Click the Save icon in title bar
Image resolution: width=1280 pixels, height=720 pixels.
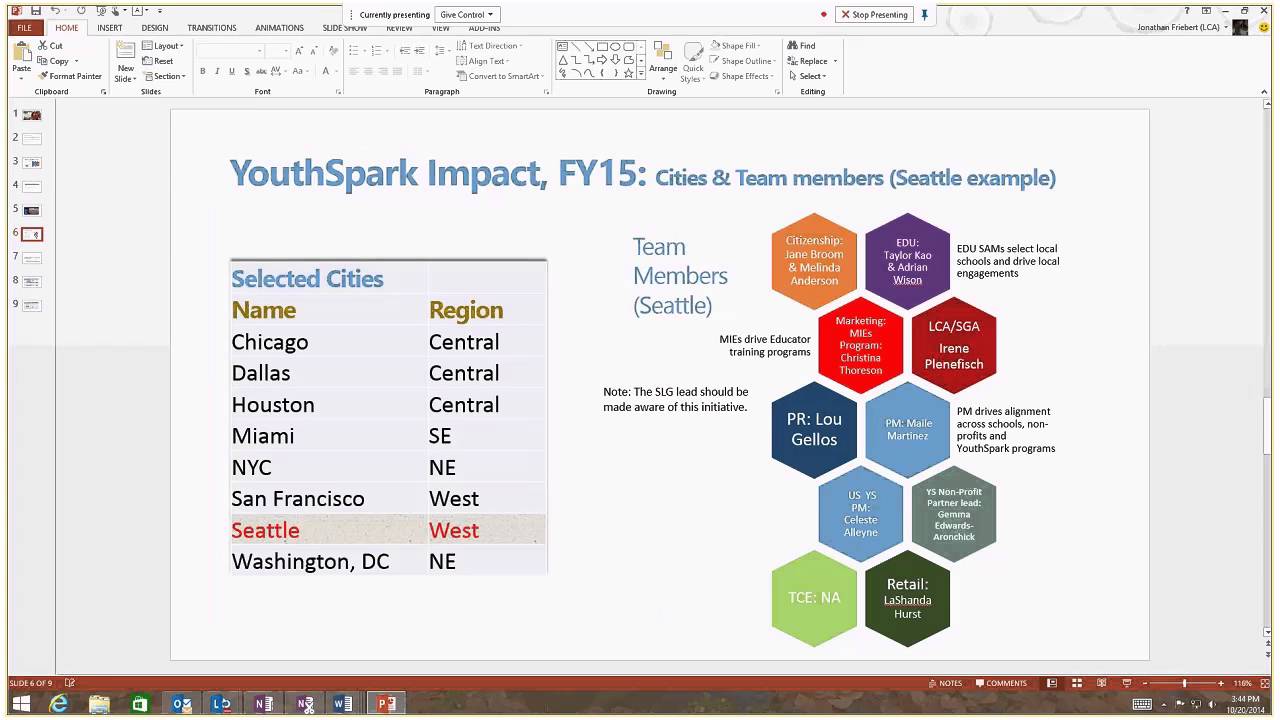coord(35,11)
